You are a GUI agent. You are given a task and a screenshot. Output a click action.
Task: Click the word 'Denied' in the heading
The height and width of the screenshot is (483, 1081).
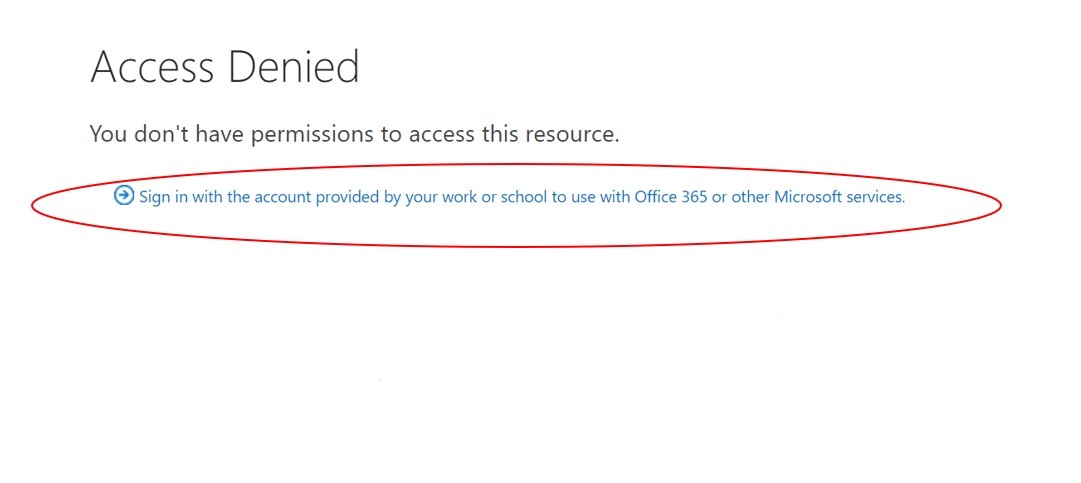pyautogui.click(x=293, y=67)
